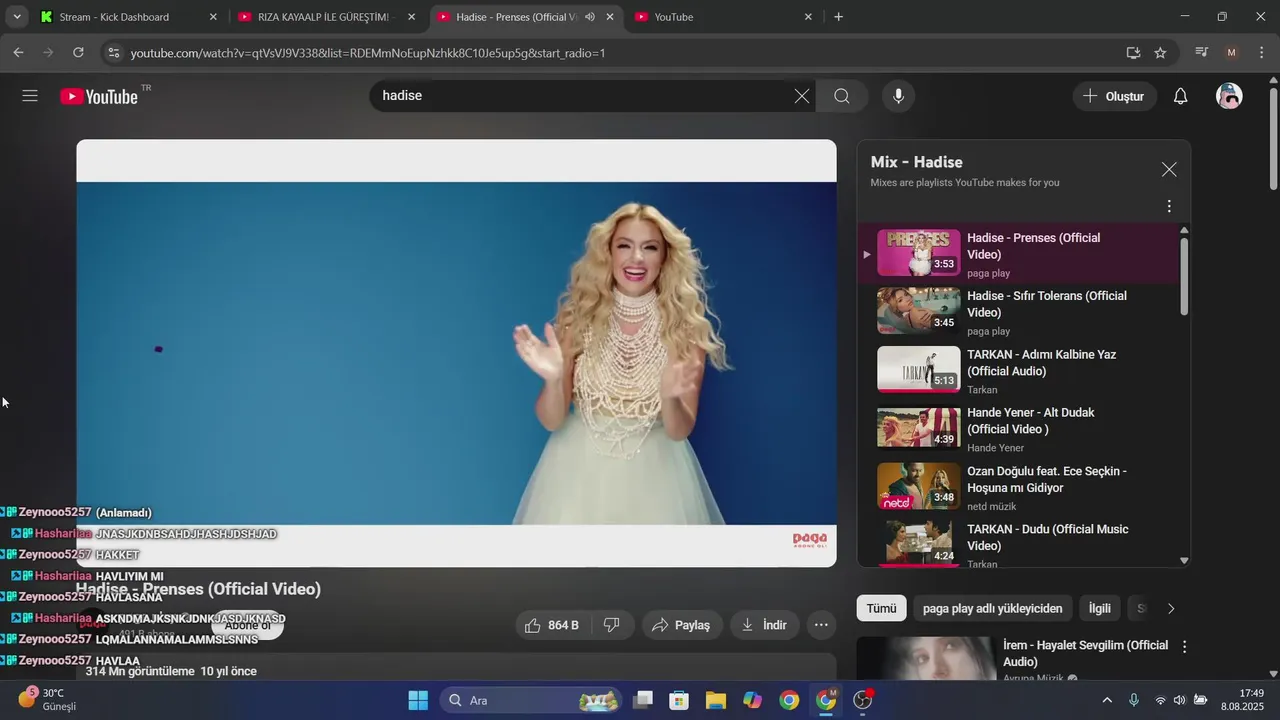The image size is (1280, 720).
Task: Open İrem - Hayalet Sevgilim video
Action: click(1085, 653)
